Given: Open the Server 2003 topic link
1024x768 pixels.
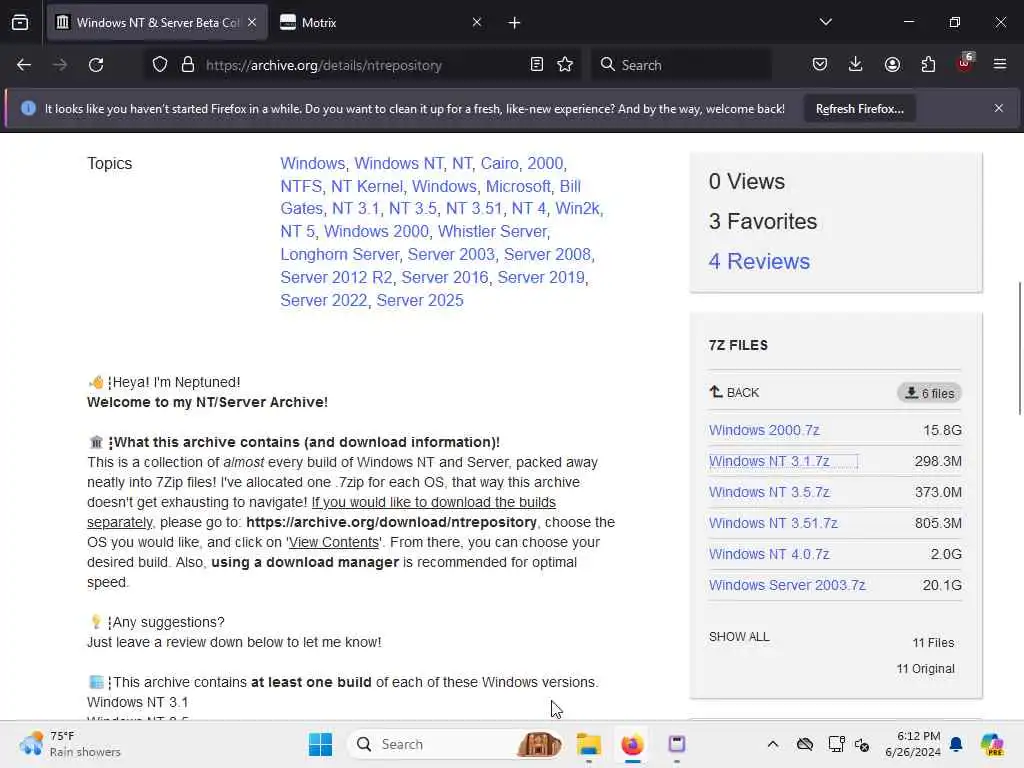Looking at the screenshot, I should [451, 254].
